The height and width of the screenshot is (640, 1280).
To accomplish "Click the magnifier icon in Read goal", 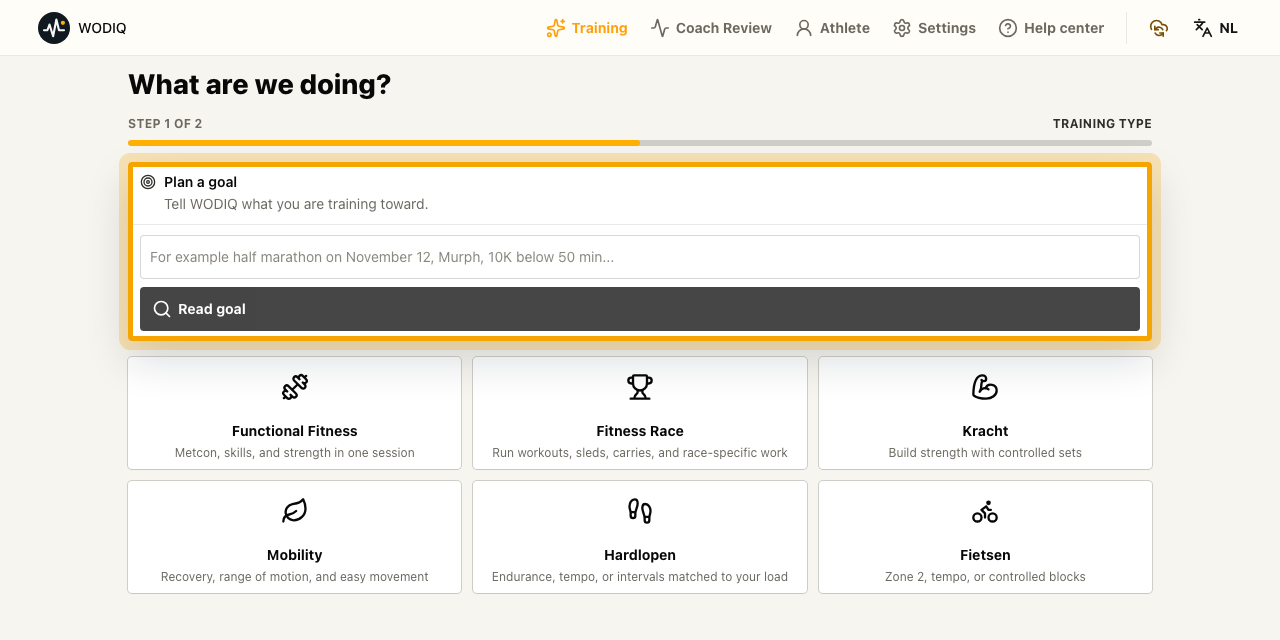I will point(161,309).
